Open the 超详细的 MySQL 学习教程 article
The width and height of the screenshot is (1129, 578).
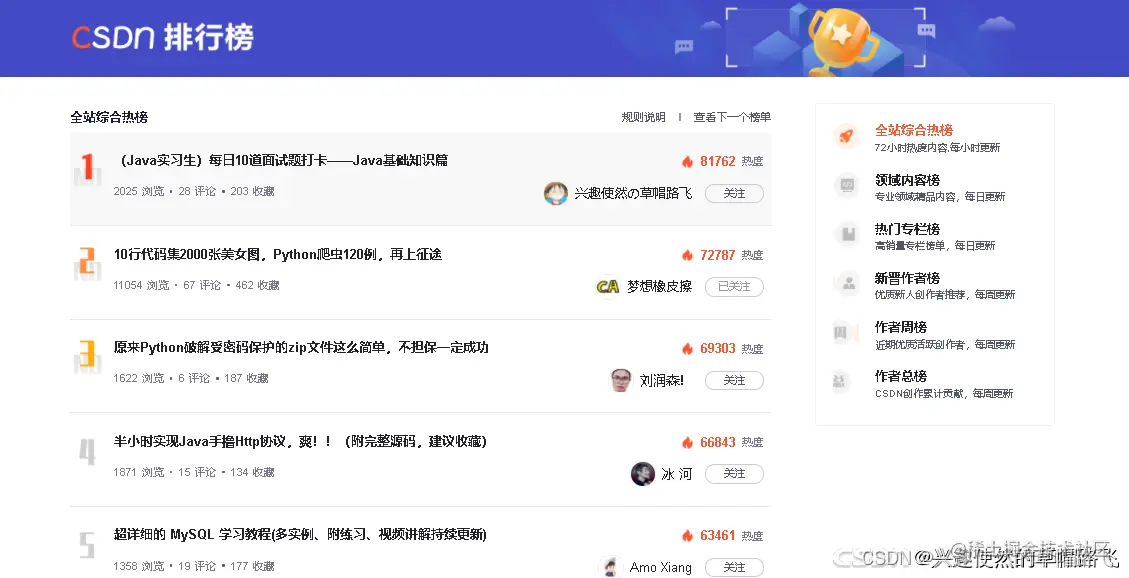tap(300, 534)
